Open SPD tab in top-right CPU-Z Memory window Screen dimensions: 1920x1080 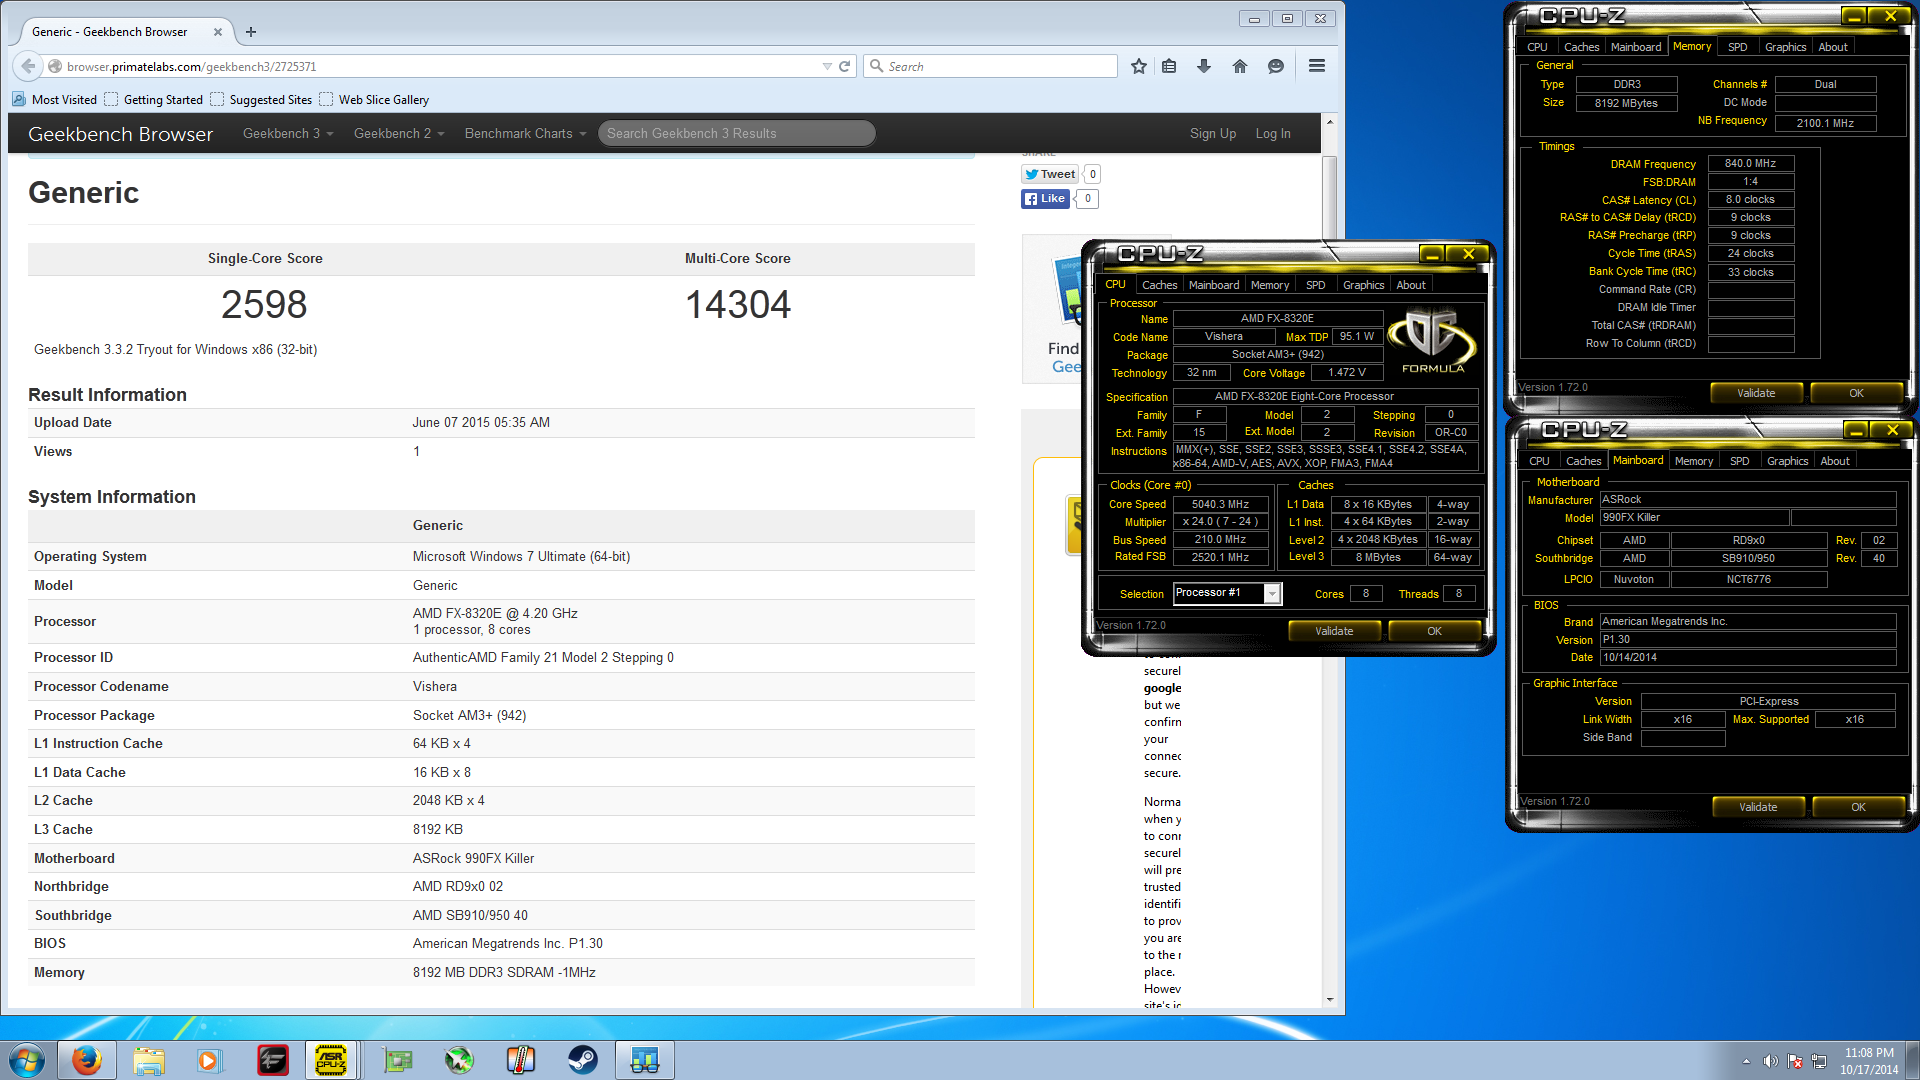[1738, 47]
